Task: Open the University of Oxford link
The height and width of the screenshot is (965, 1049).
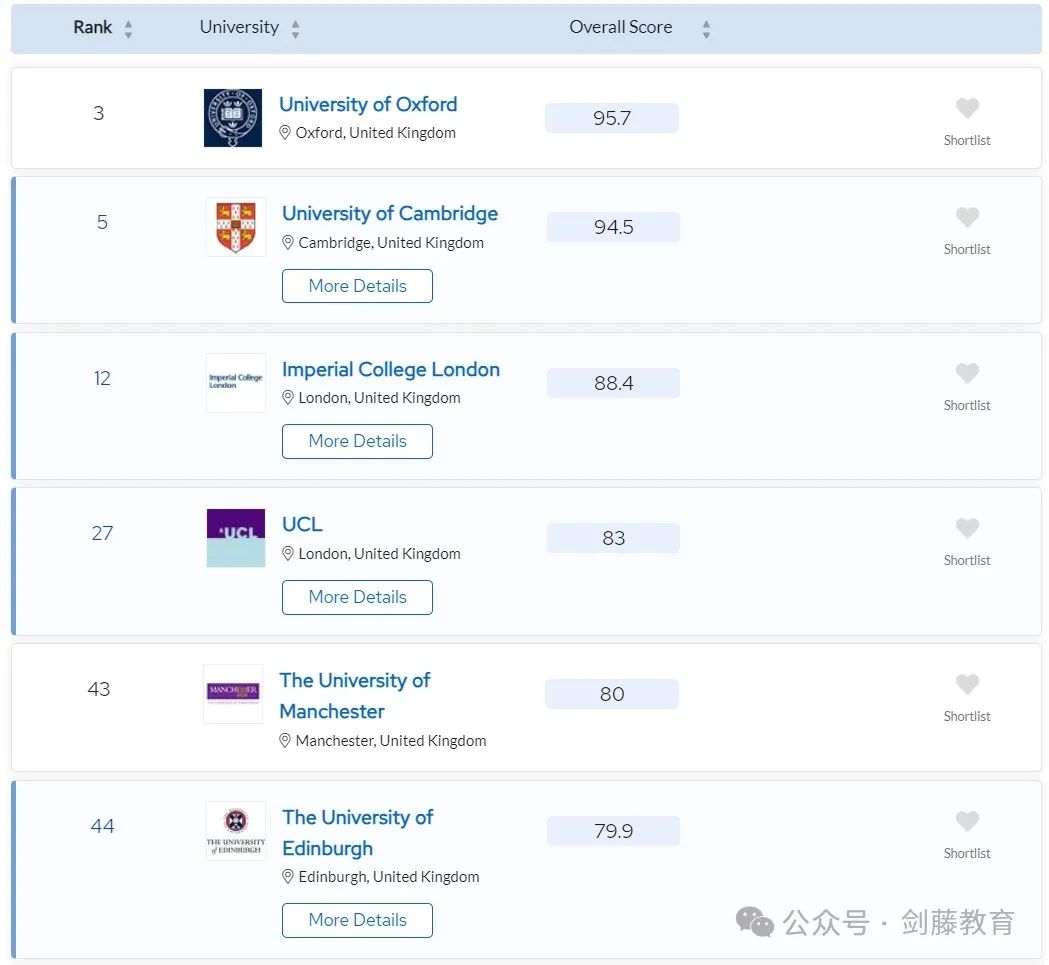Action: (368, 104)
